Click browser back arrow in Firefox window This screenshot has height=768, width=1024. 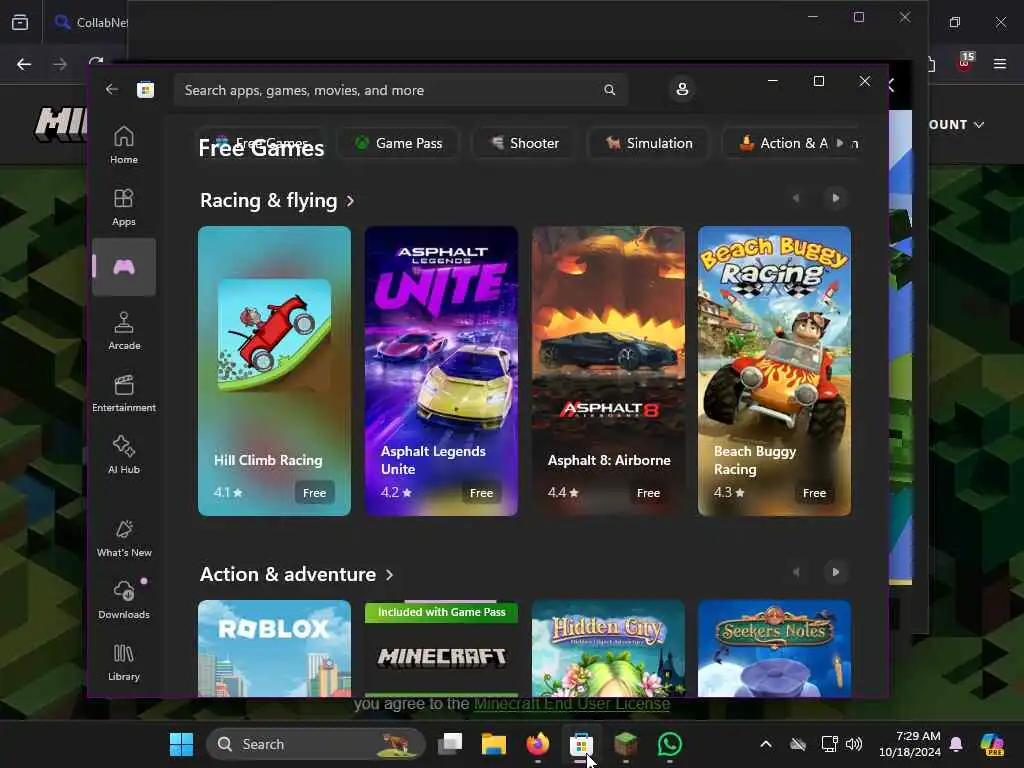pyautogui.click(x=24, y=64)
